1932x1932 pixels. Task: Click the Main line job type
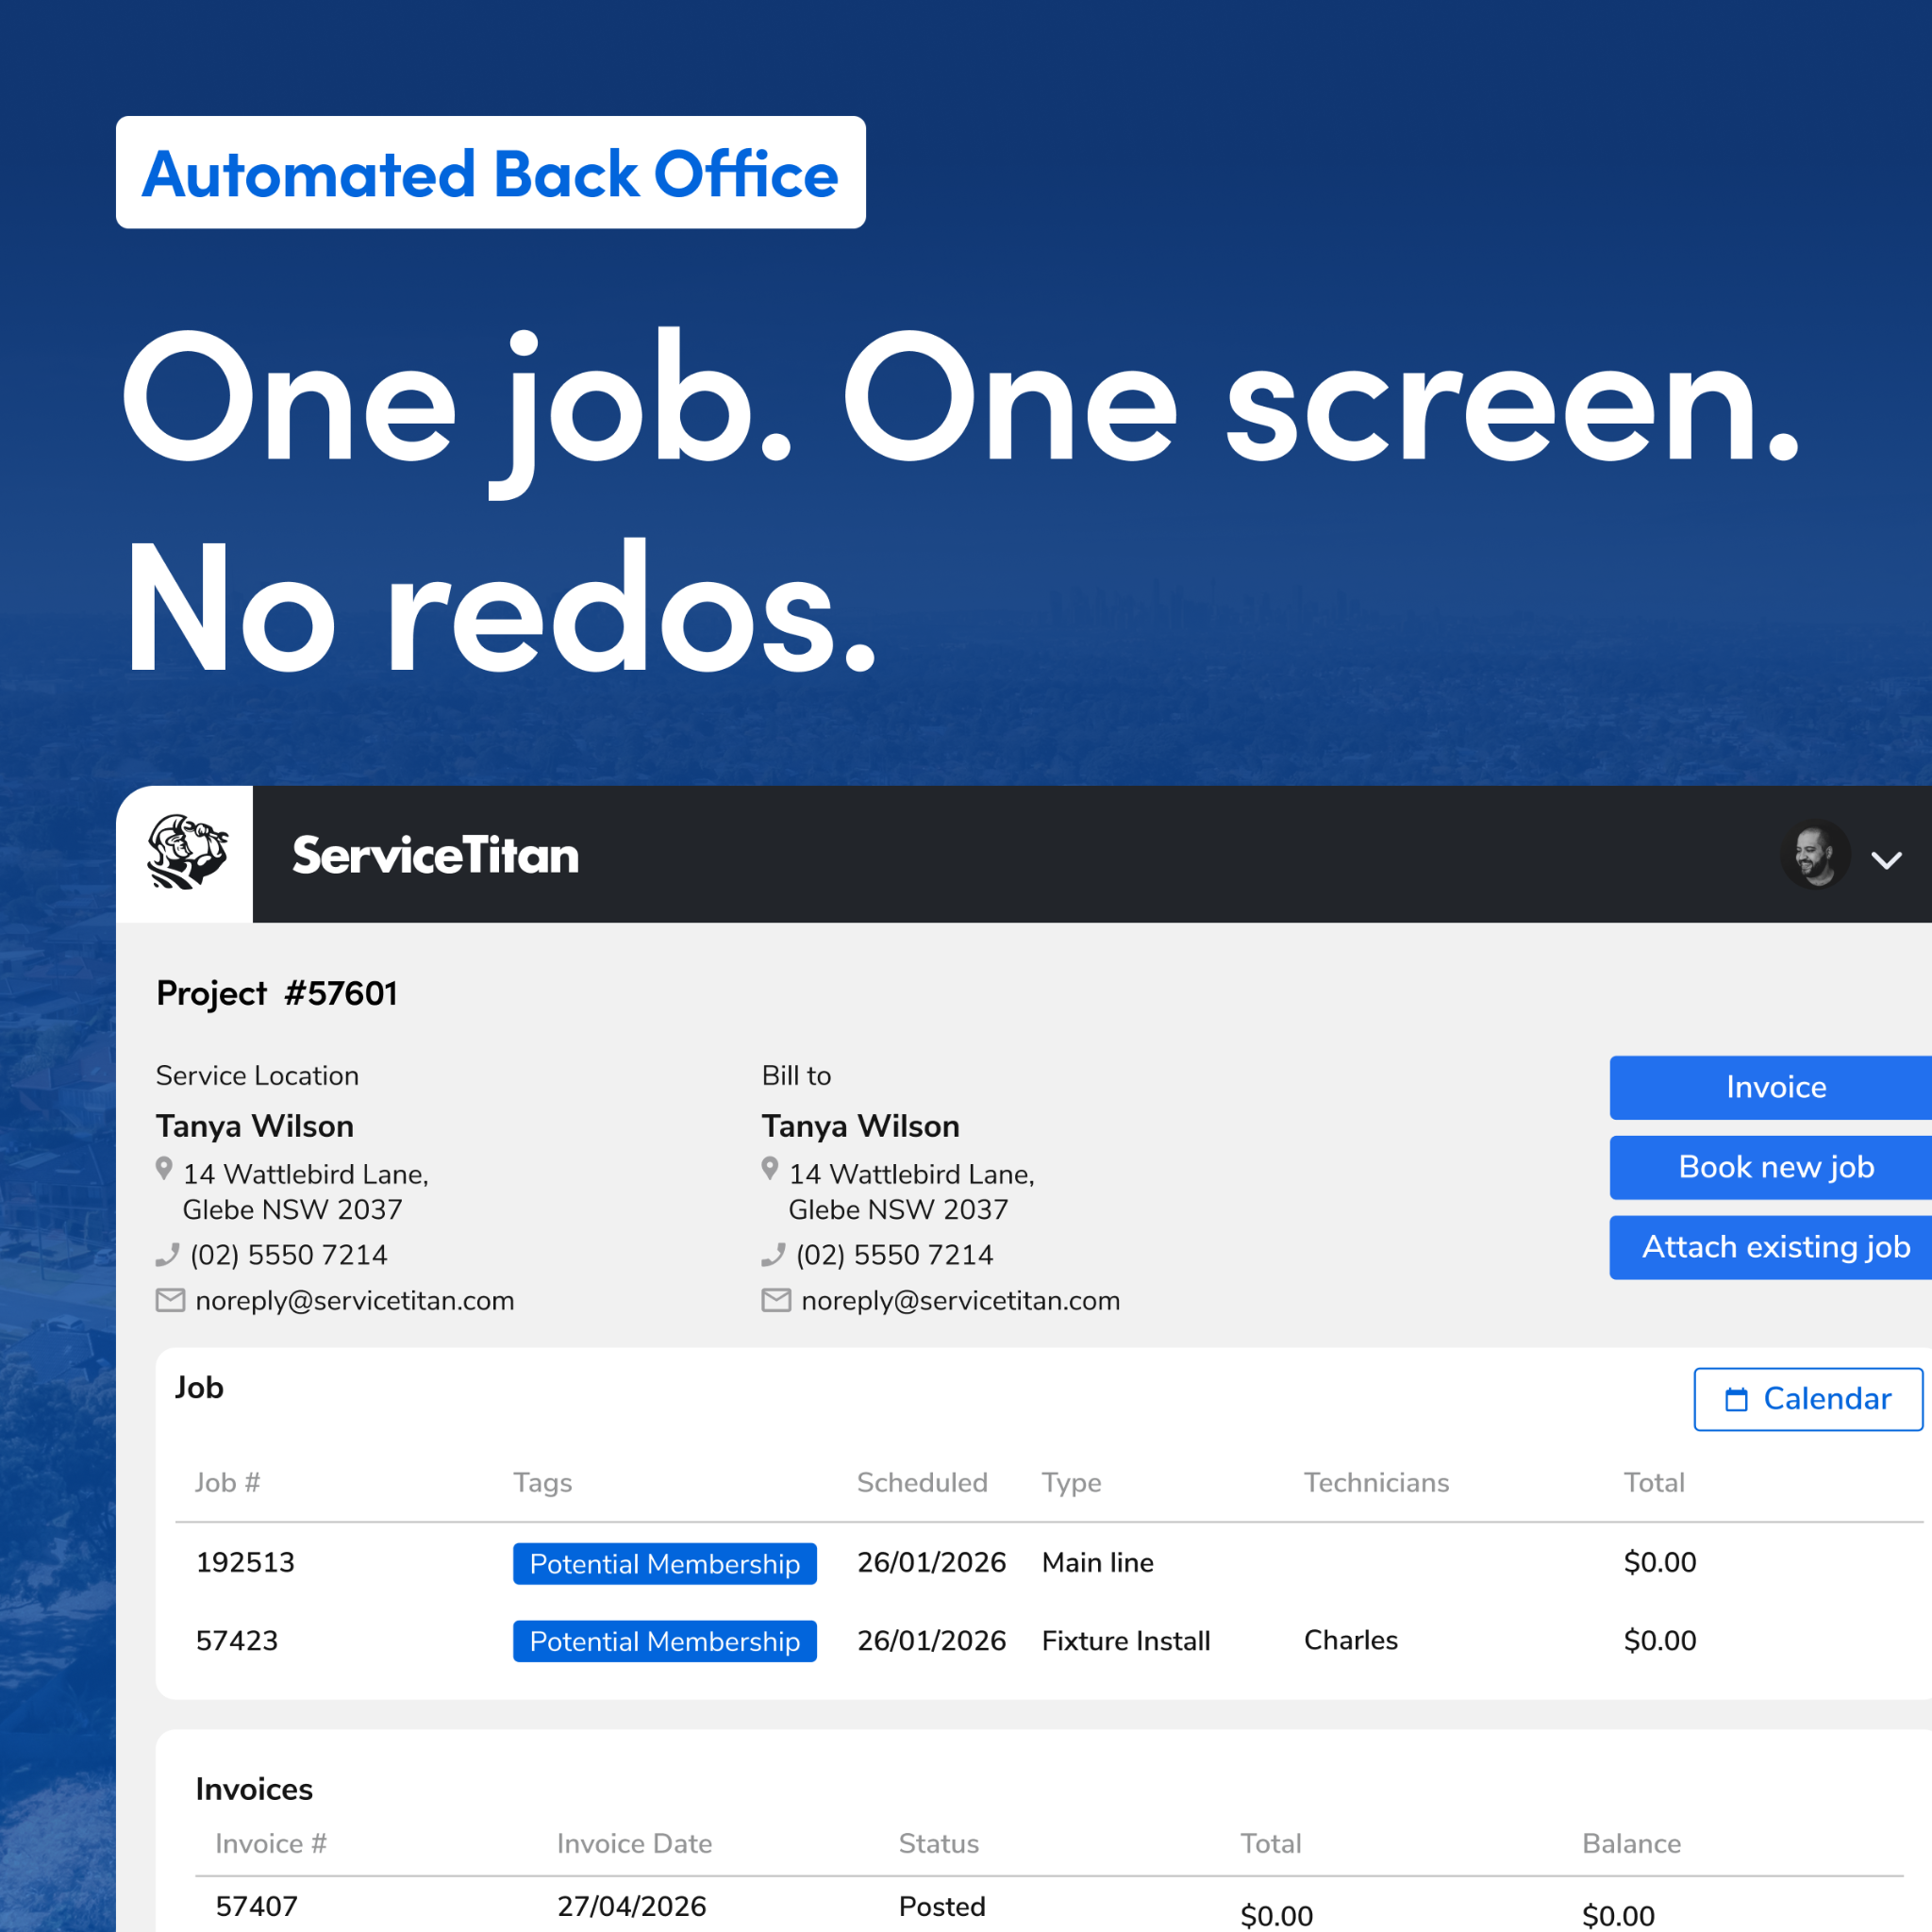[1098, 1562]
